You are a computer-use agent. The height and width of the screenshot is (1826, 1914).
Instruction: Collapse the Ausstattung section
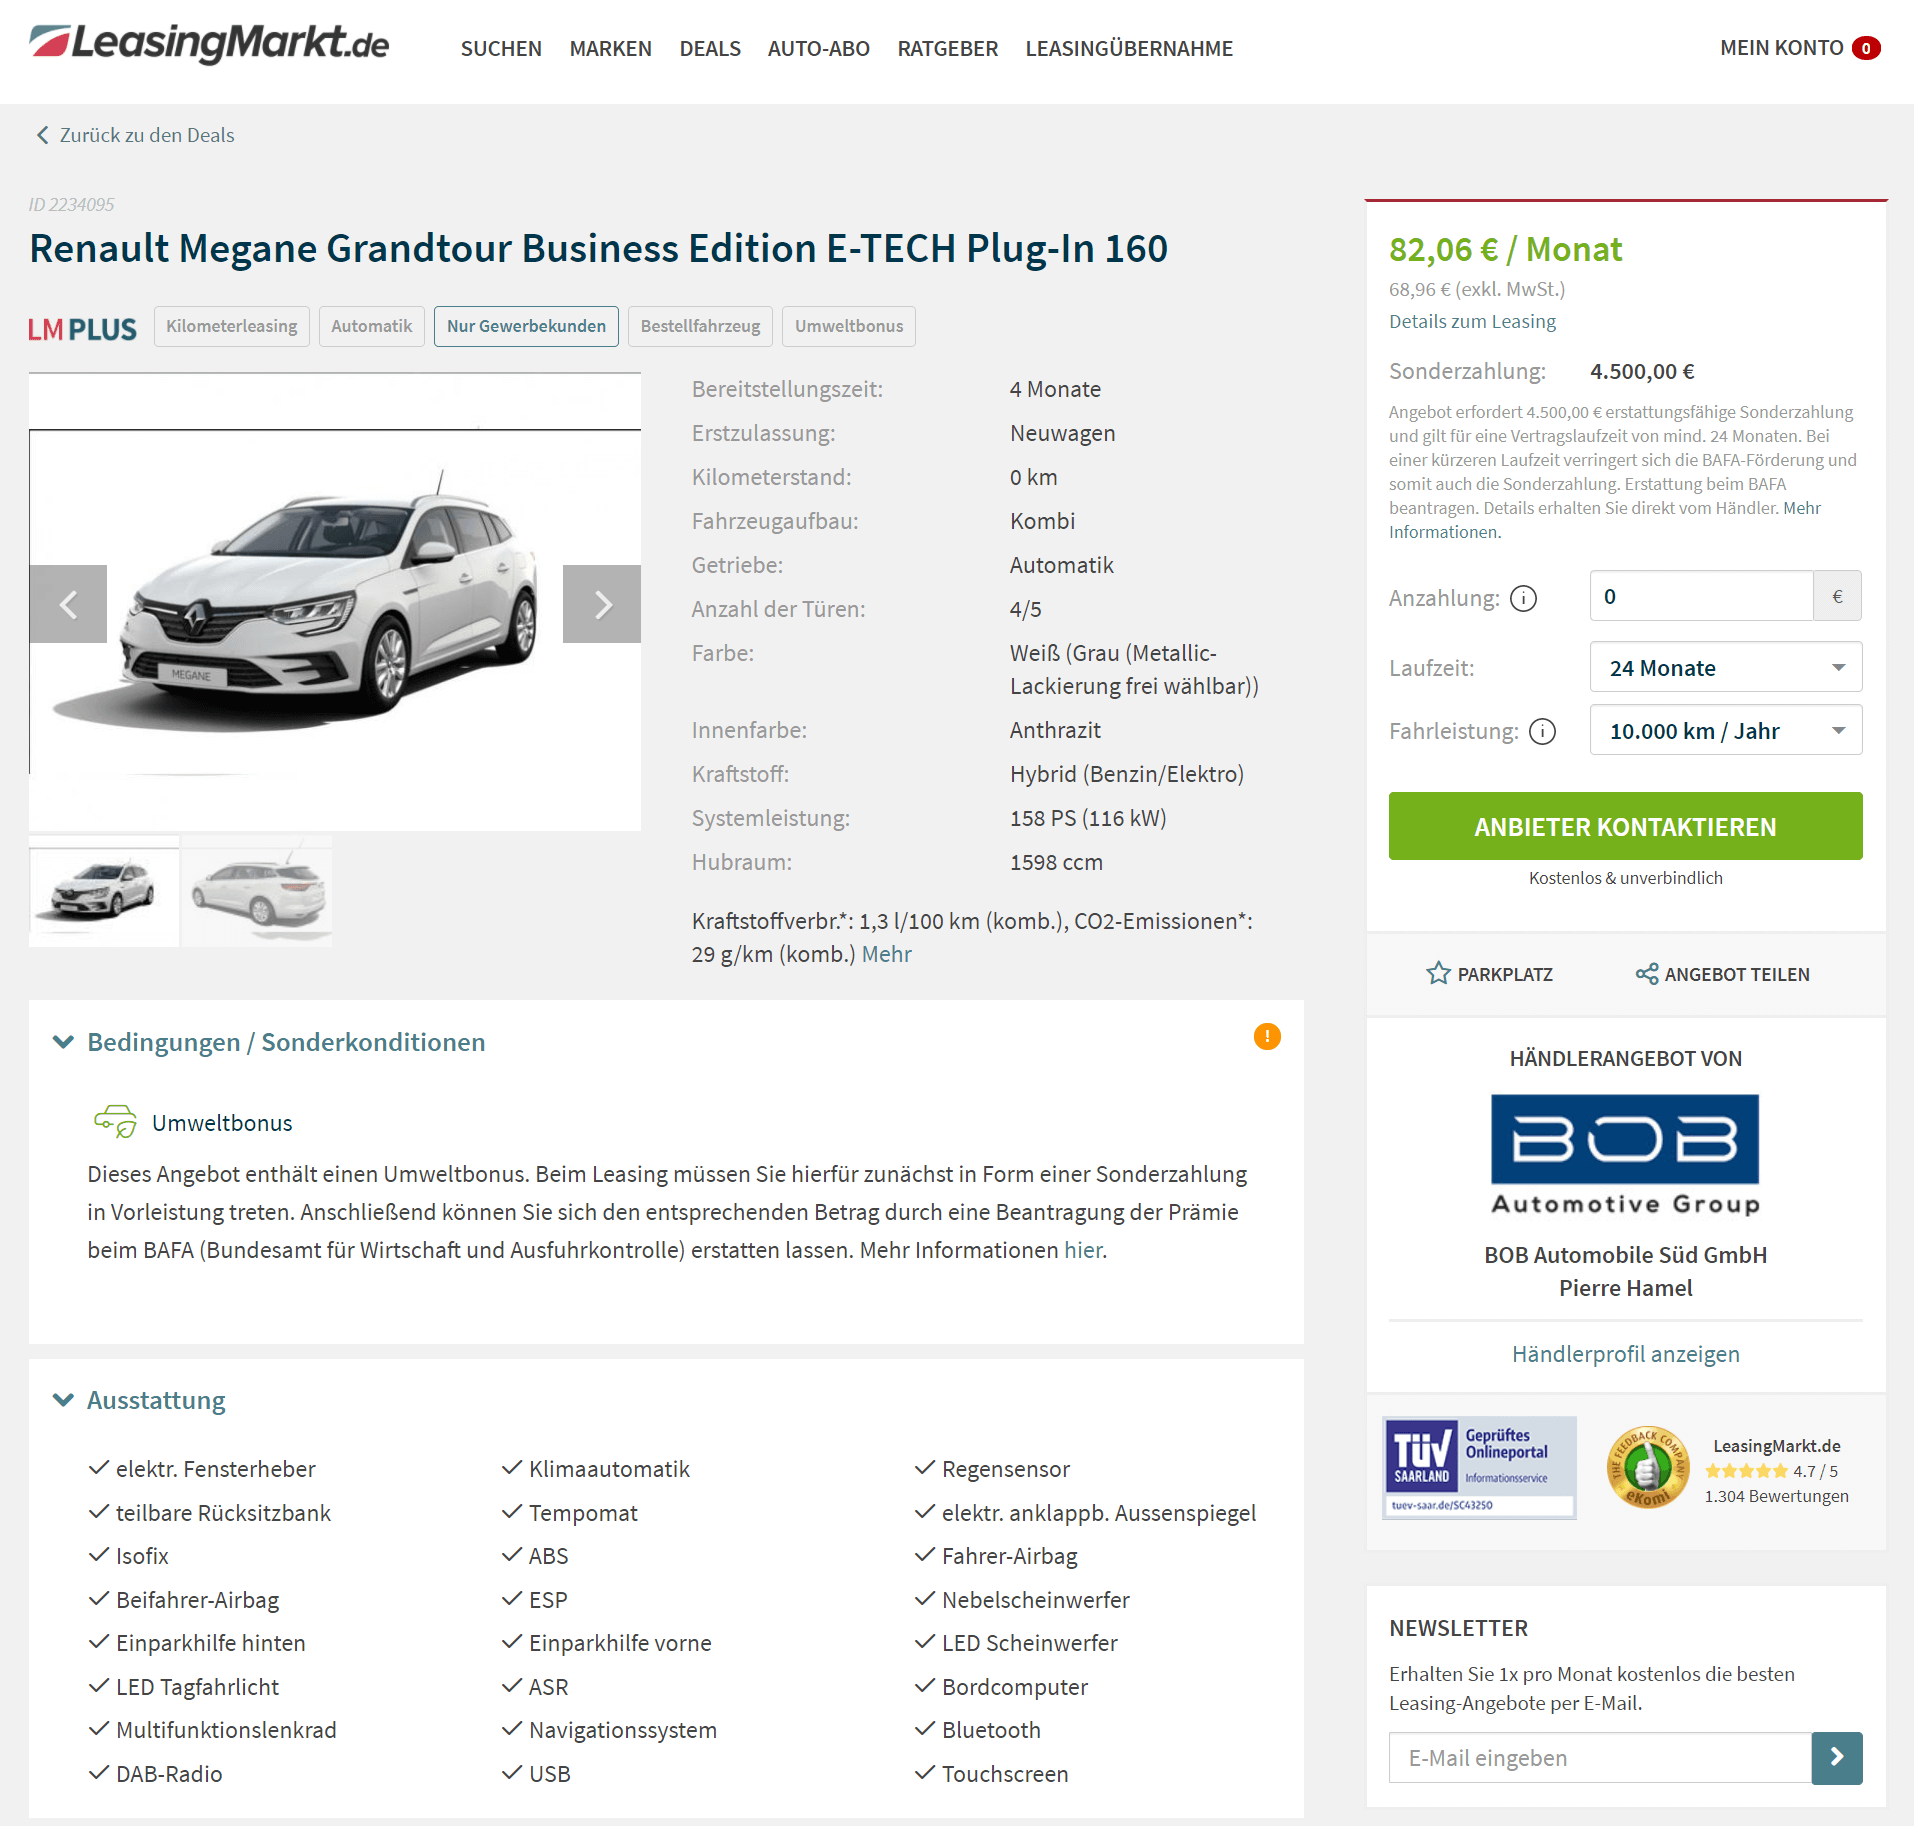coord(63,1400)
